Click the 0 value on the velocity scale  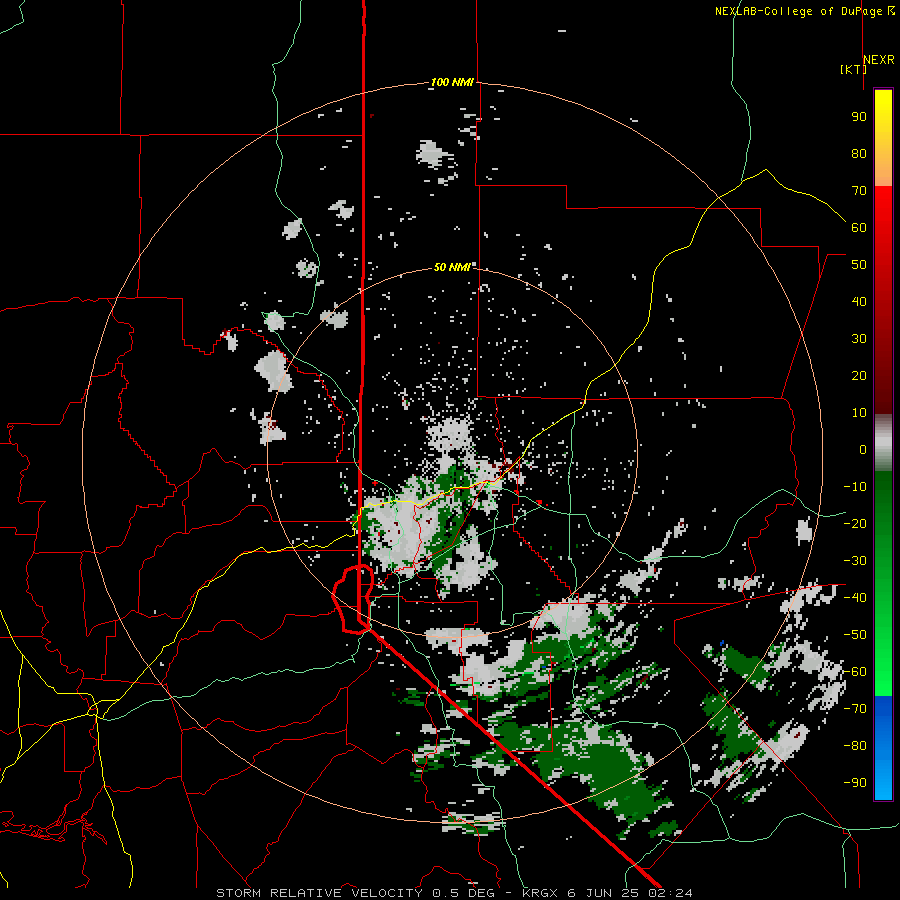[863, 450]
